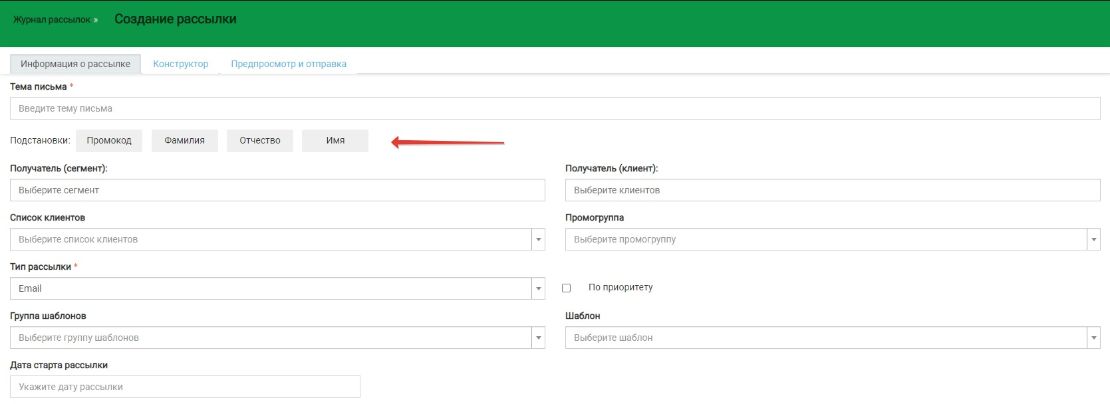Screen dimensions: 1110x404
Task: Expand the Промогруппа dropdown arrow
Action: (x=1093, y=240)
